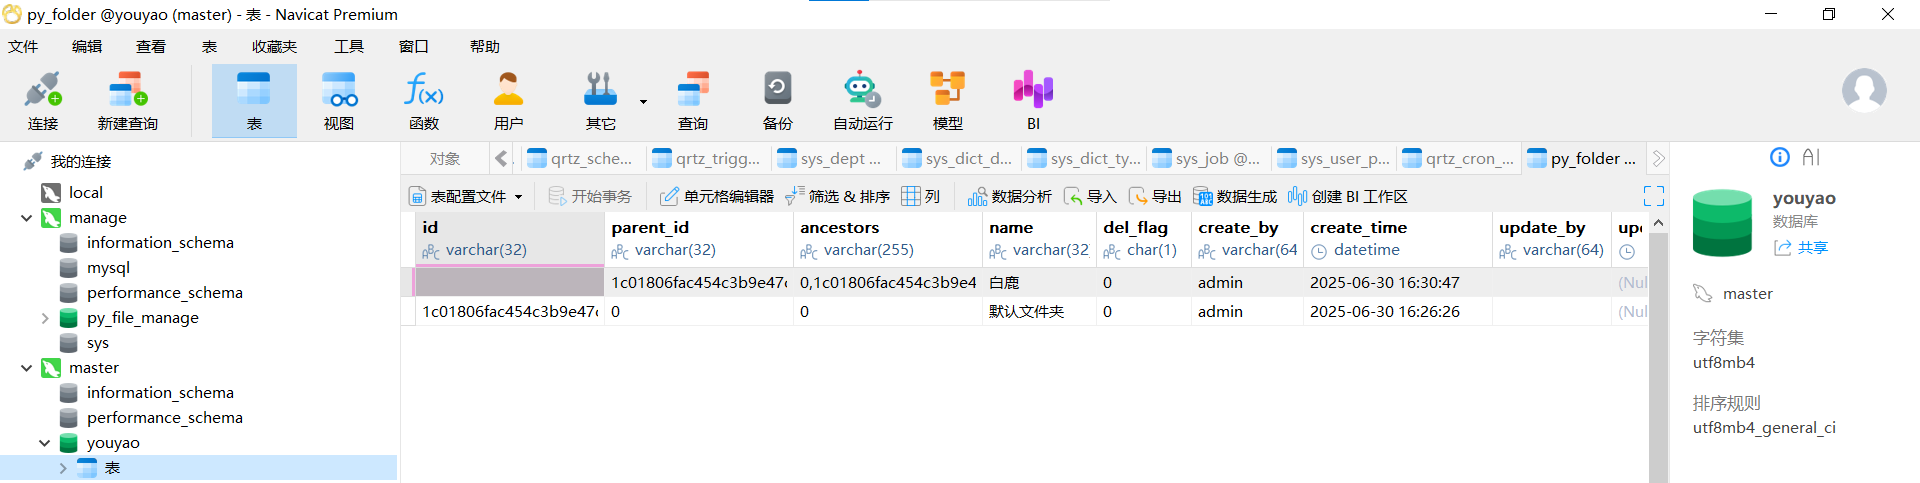Click the Connection (连接) toolbar icon
The width and height of the screenshot is (1920, 483).
43,101
